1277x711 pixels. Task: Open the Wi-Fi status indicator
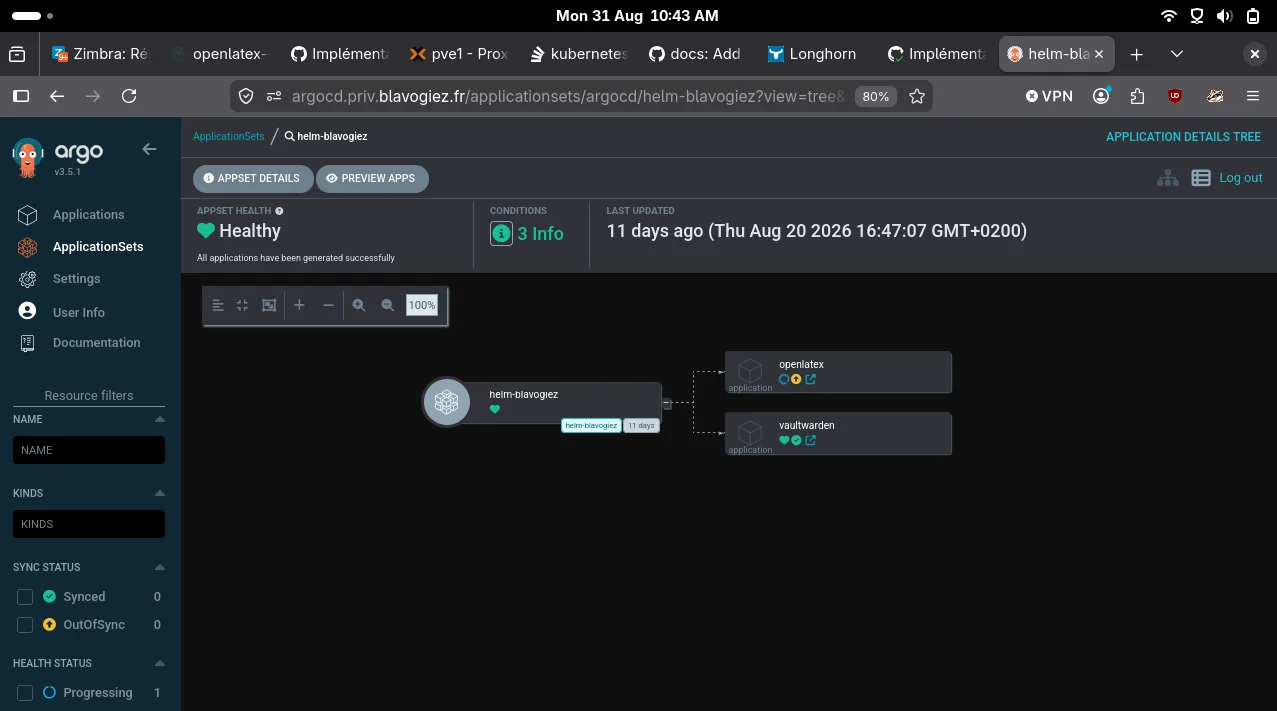pos(1169,16)
